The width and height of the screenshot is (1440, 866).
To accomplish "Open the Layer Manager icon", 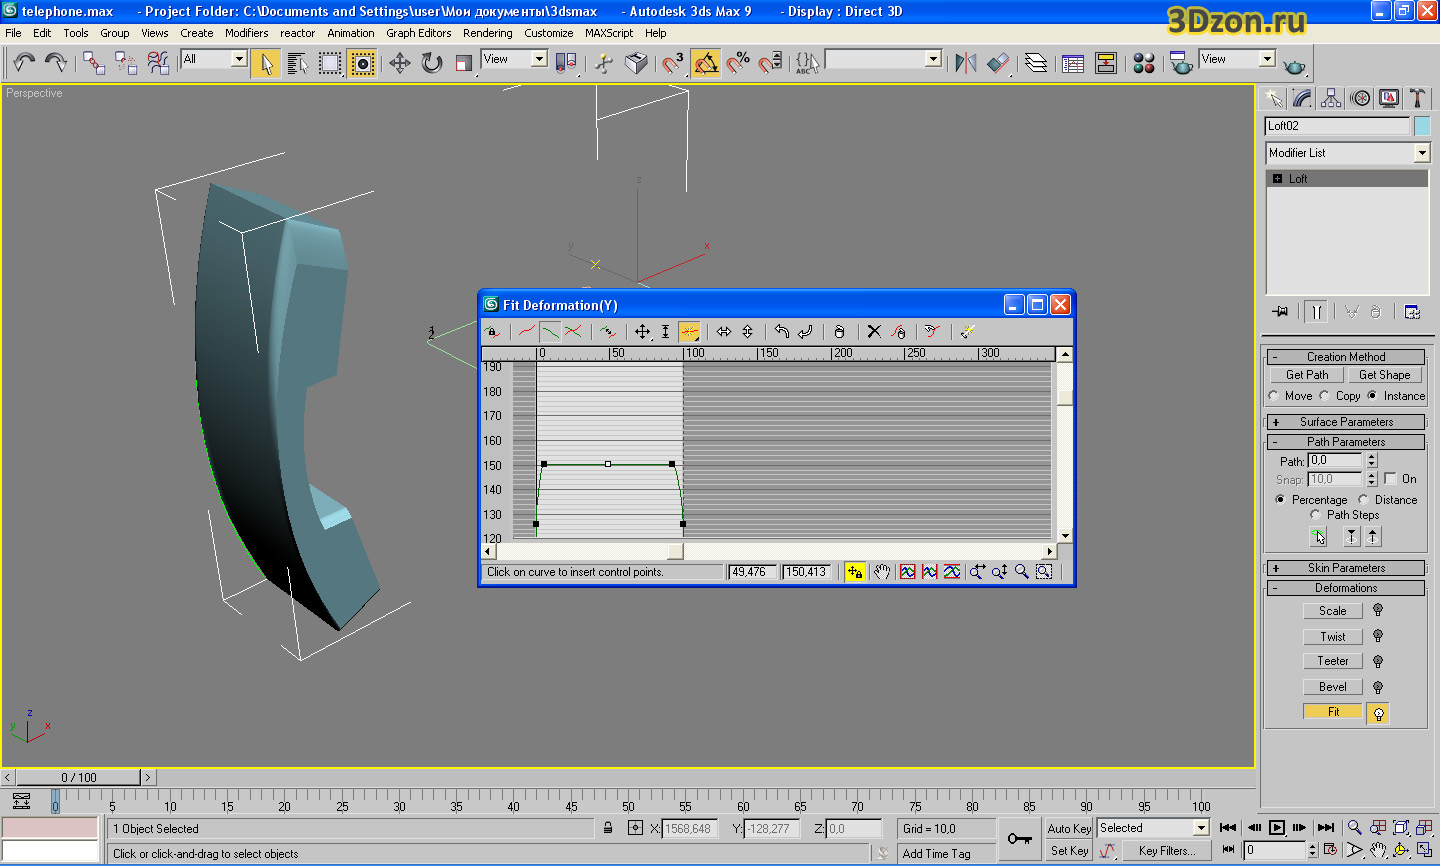I will (x=1036, y=63).
